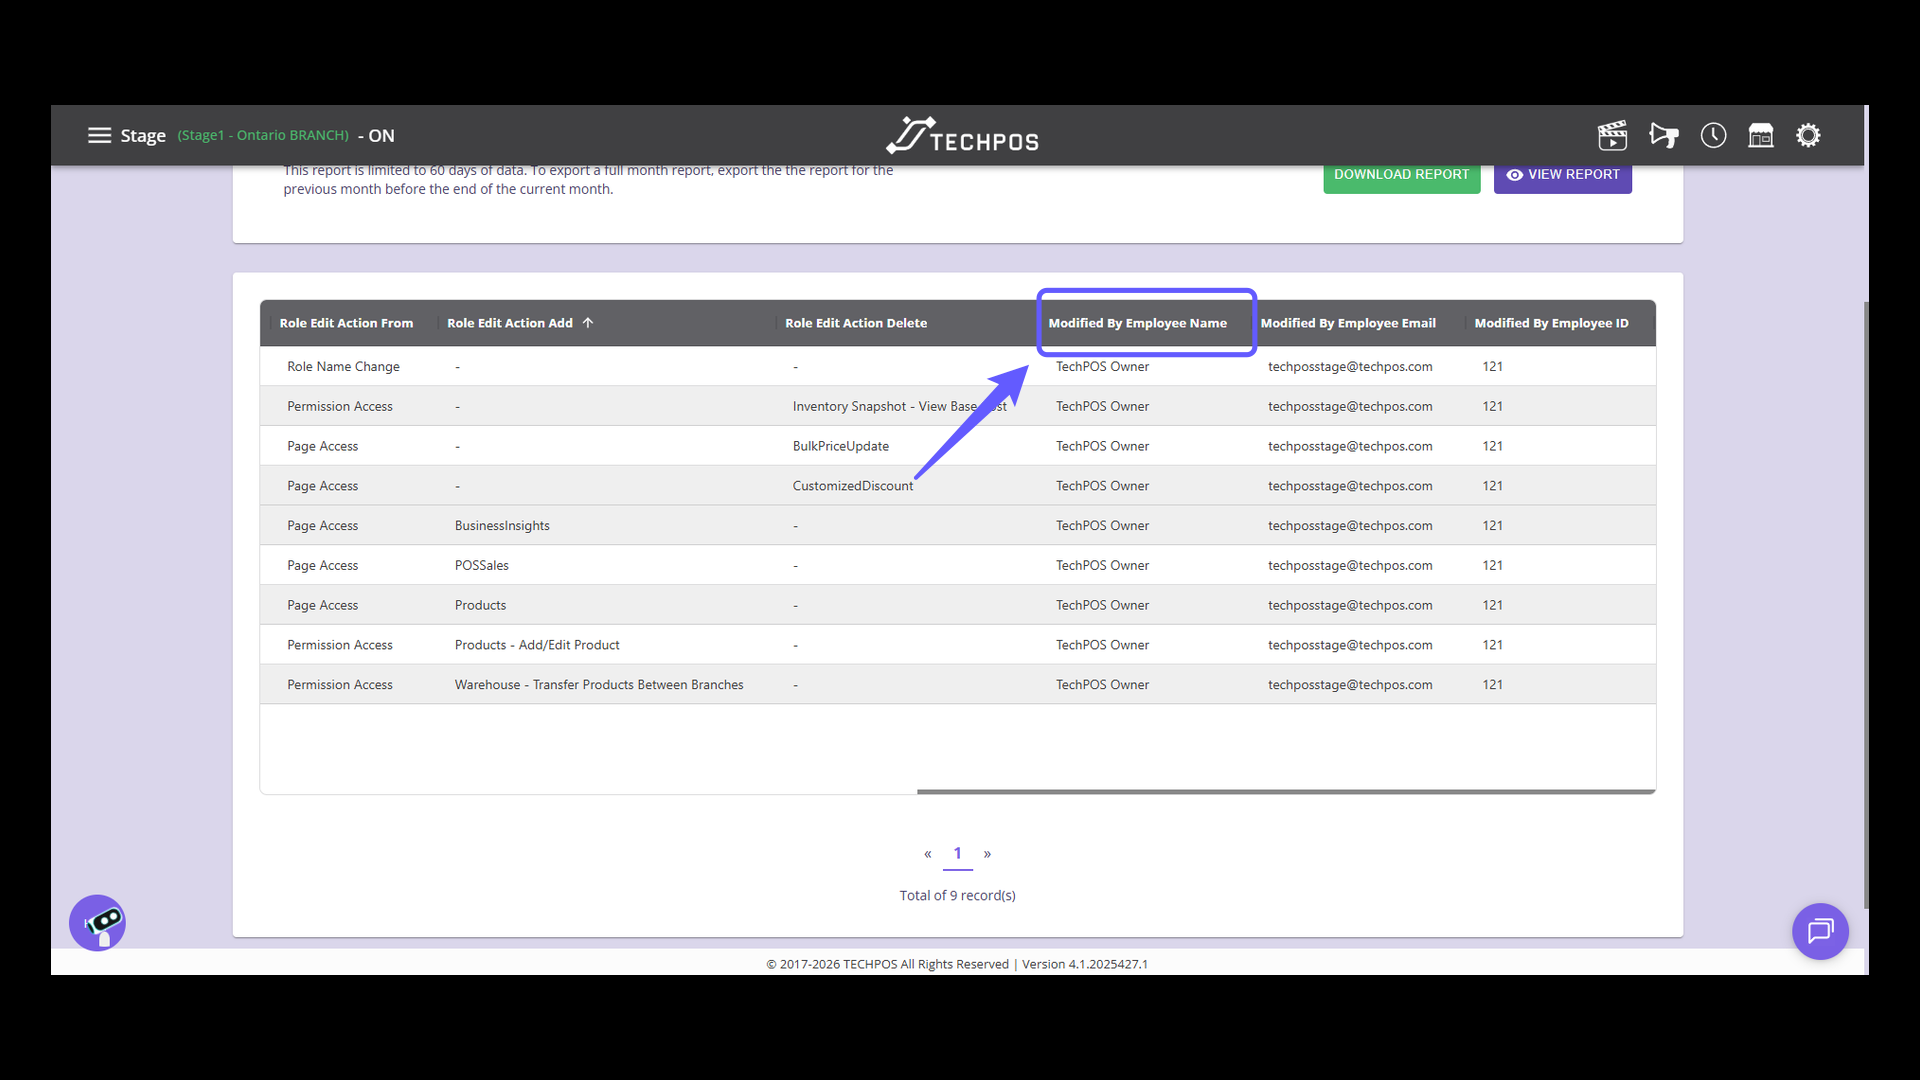Click the DOWNLOAD REPORT button
Screen dimensions: 1920x1080
1401,174
